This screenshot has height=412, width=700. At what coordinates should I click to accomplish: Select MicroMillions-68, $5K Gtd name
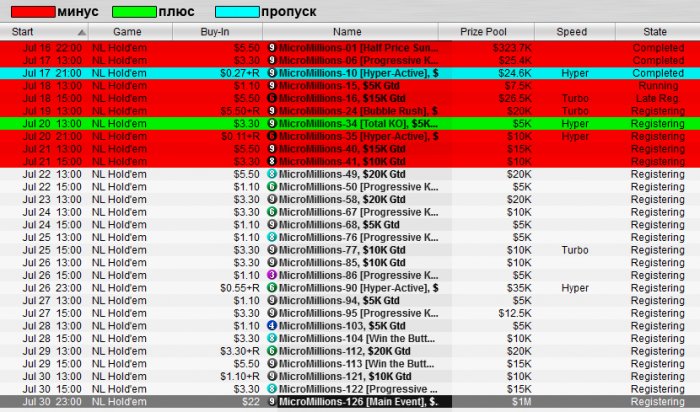tap(339, 225)
